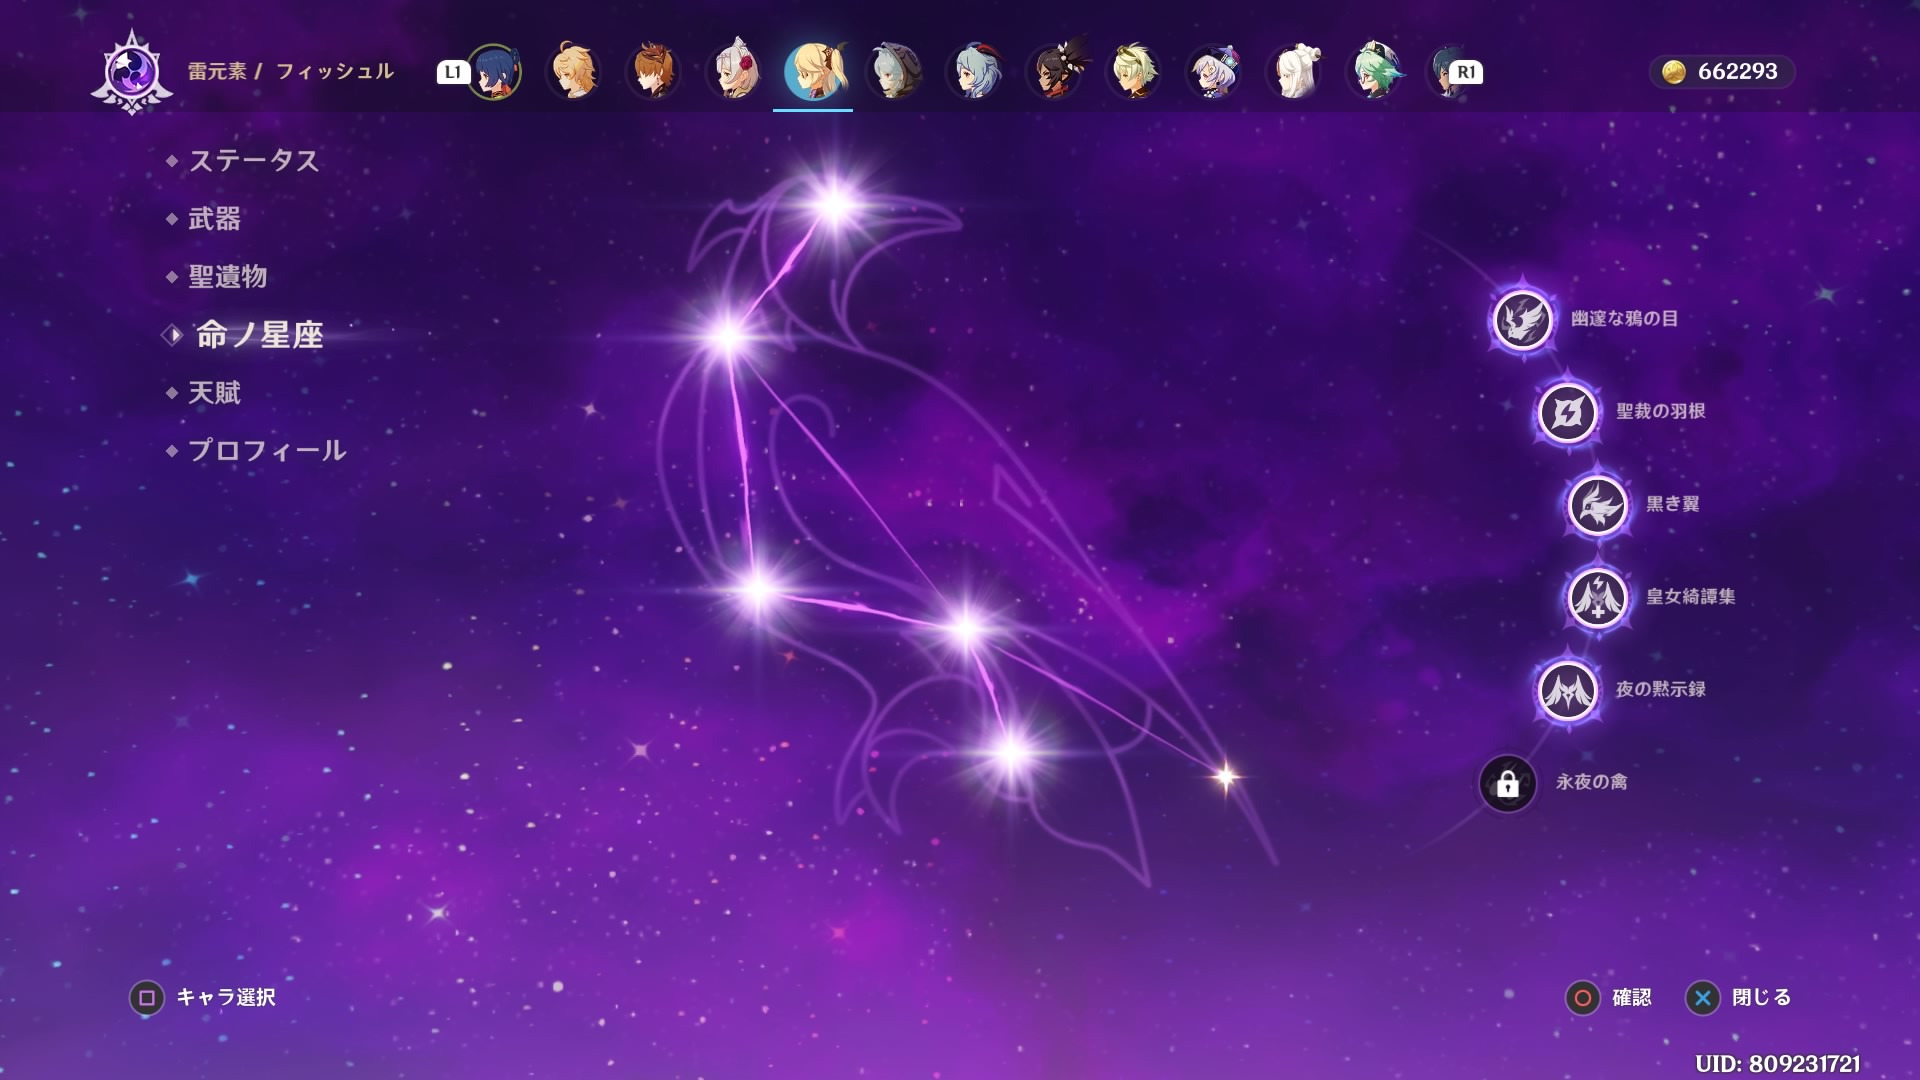The height and width of the screenshot is (1080, 1920).
Task: Switch to the white-haired character portrait
Action: point(1296,72)
